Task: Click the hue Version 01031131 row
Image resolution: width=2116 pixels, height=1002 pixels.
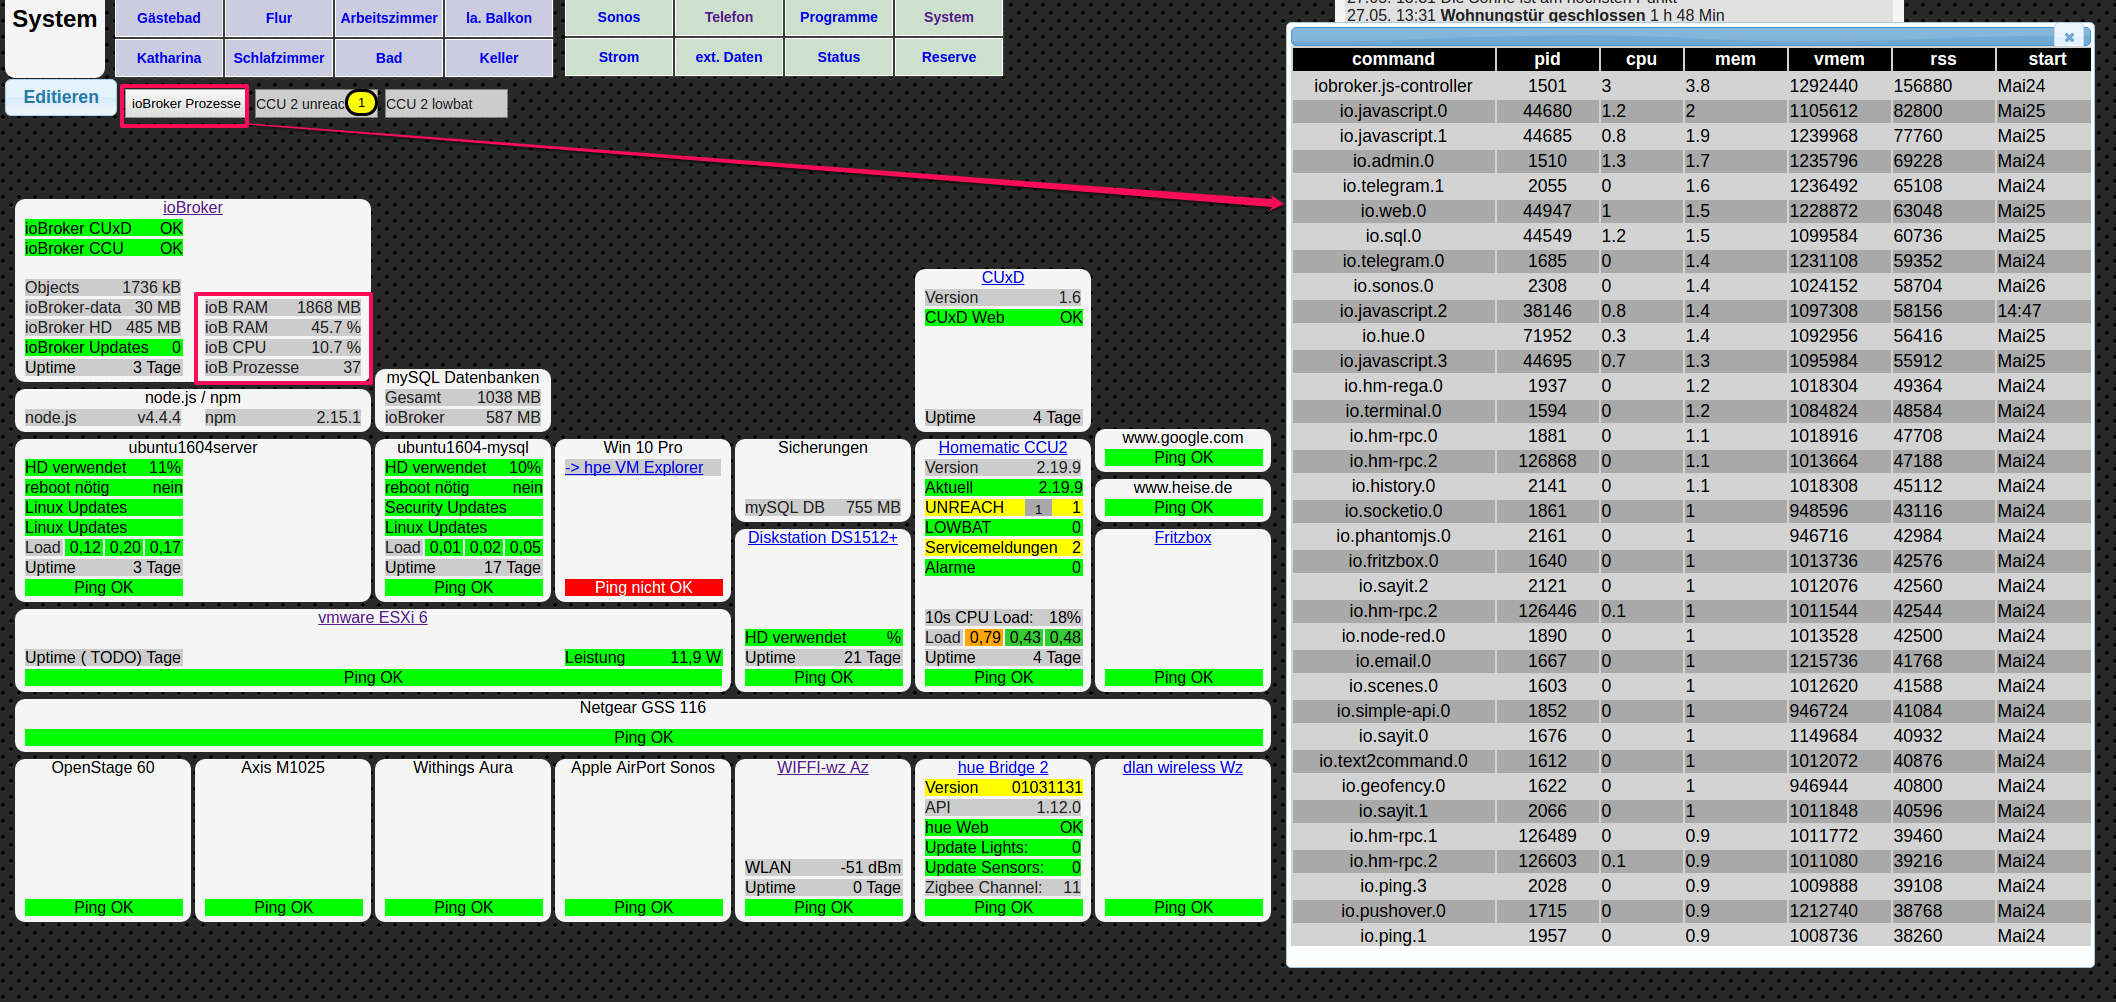Action: (x=1003, y=788)
